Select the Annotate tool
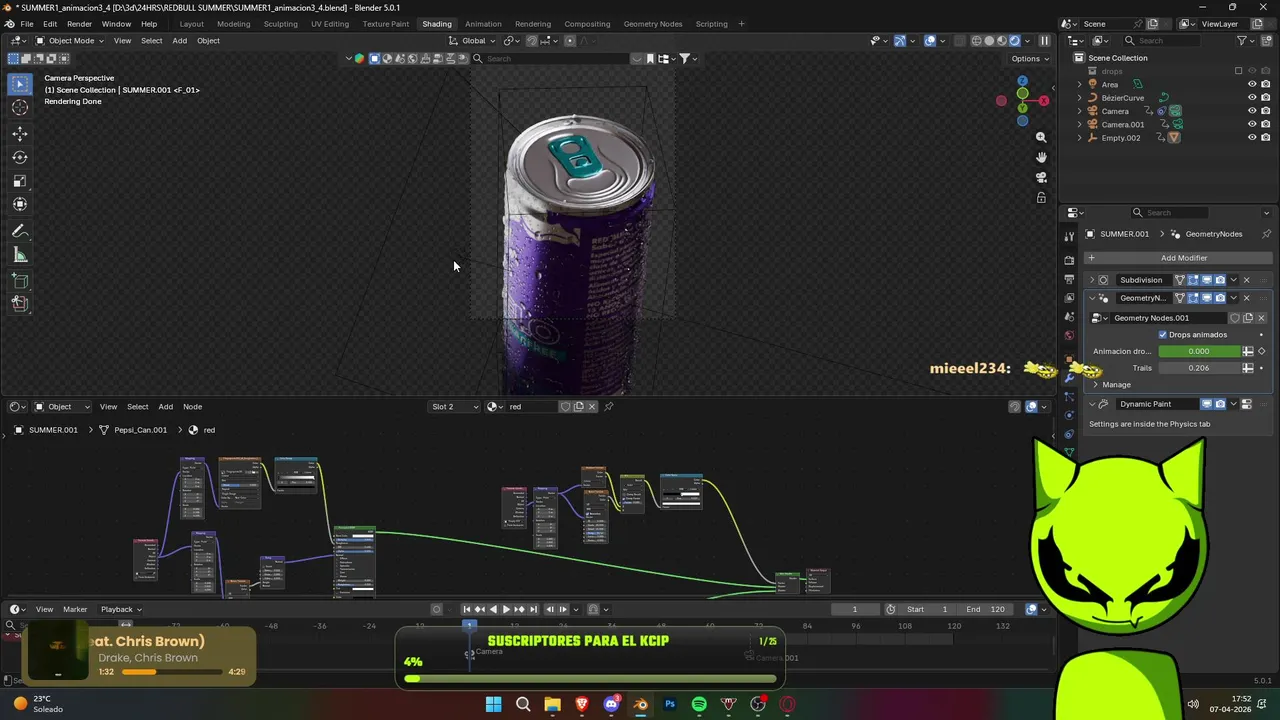Image resolution: width=1280 pixels, height=720 pixels. [x=20, y=231]
